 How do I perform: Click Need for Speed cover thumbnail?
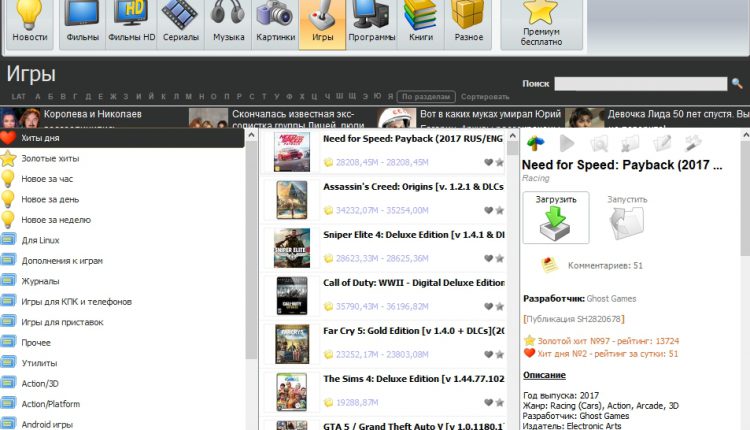click(x=292, y=153)
